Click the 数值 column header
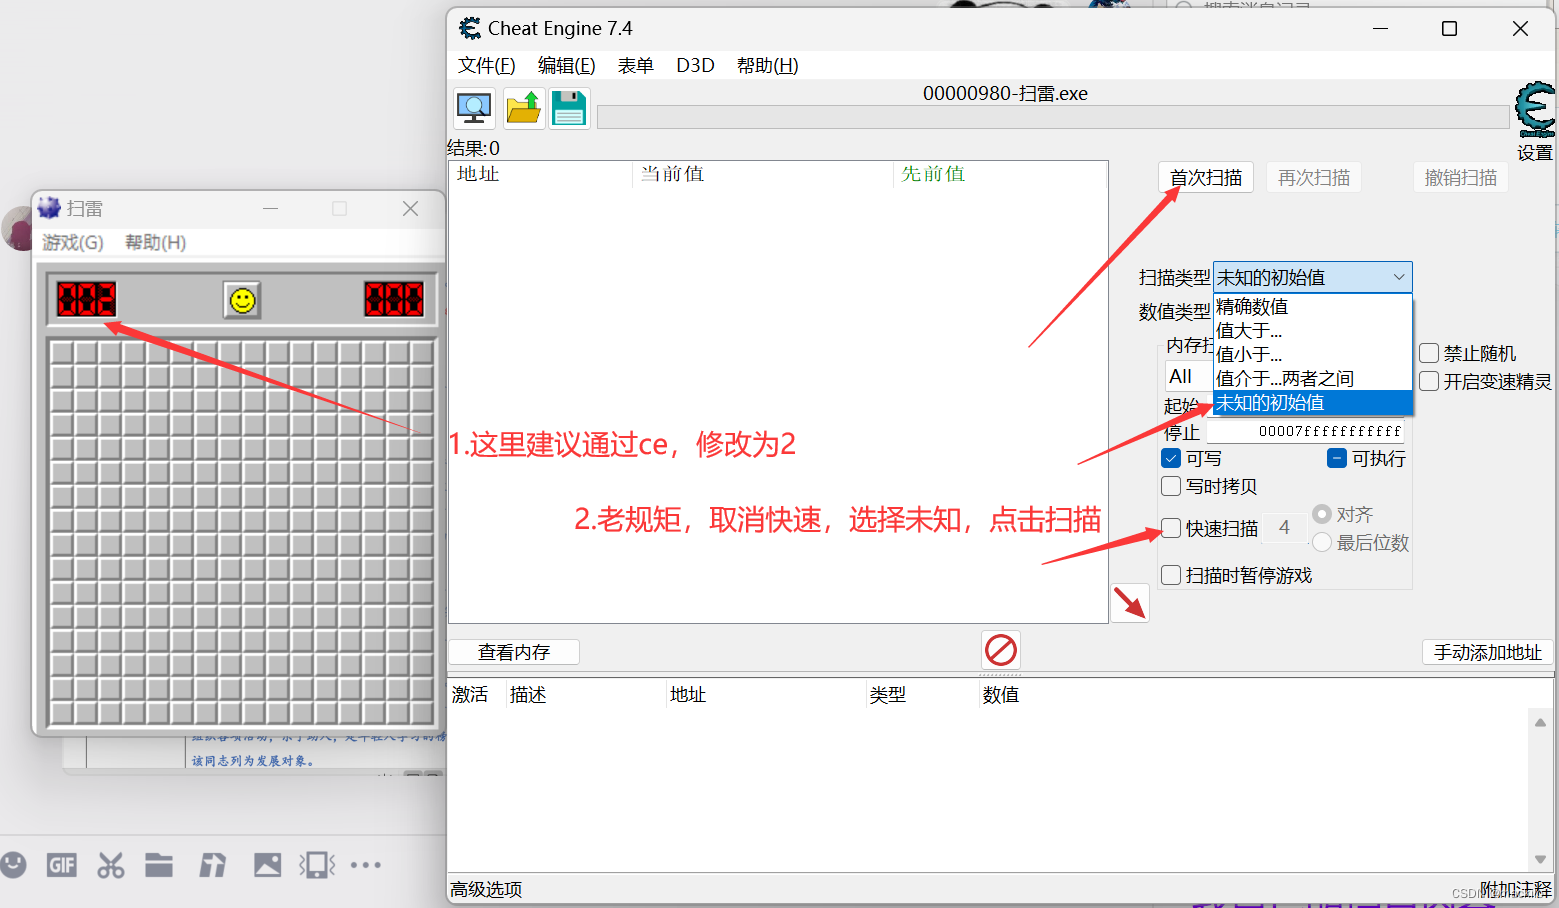 [1000, 694]
